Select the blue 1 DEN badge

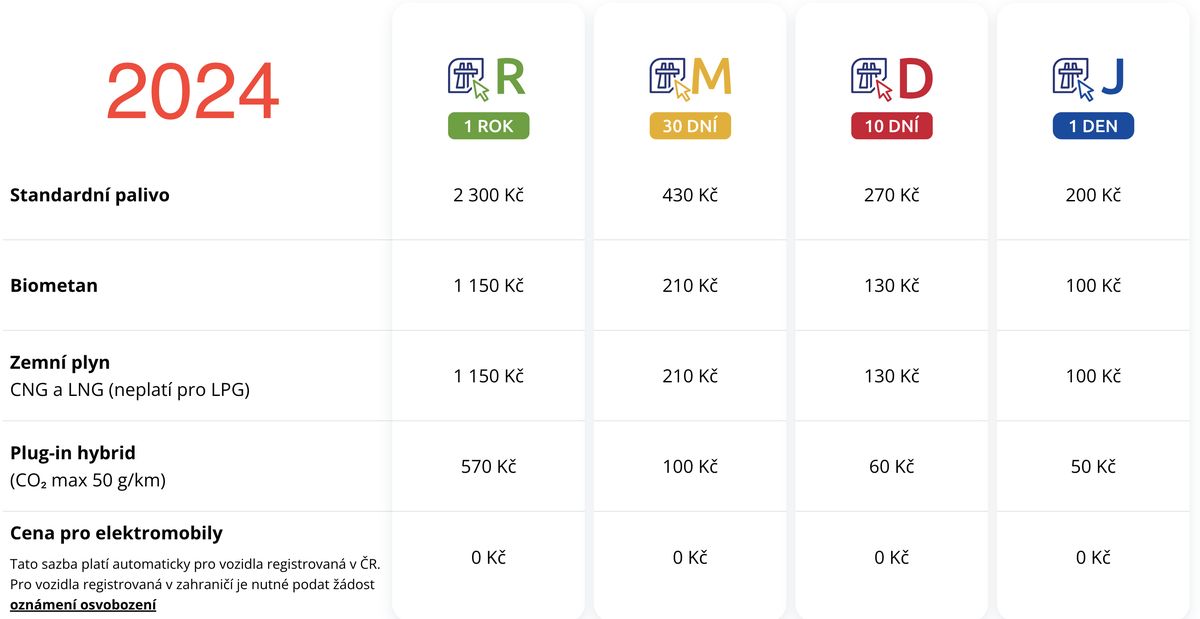tap(1093, 127)
